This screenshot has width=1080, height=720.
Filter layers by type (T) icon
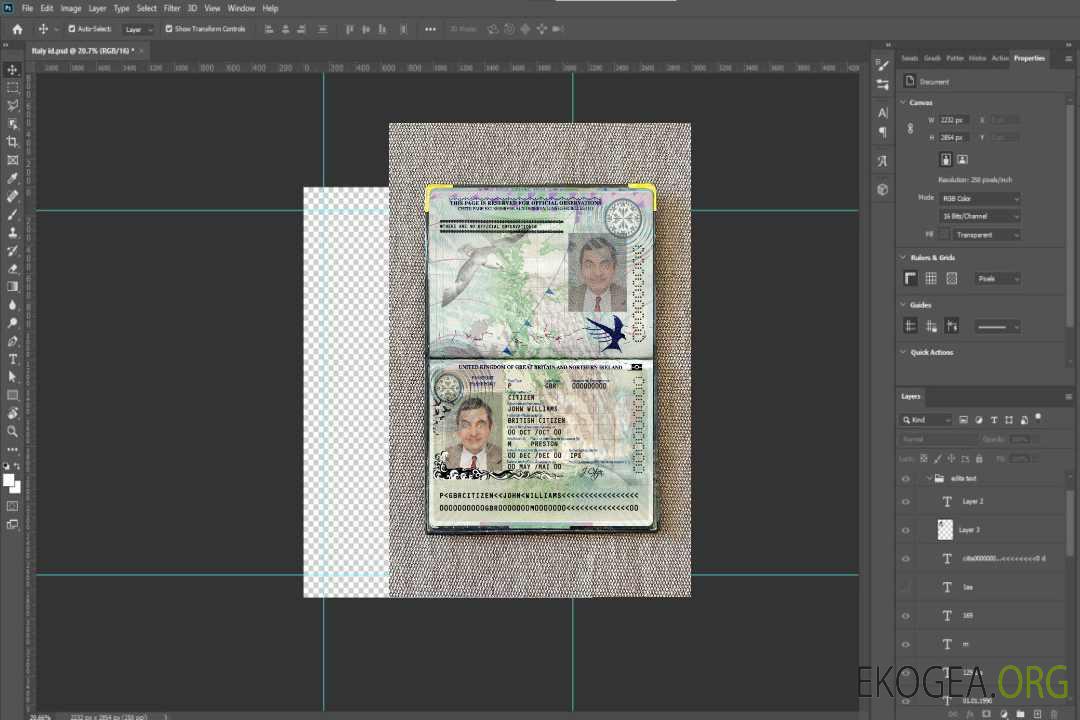pos(994,420)
